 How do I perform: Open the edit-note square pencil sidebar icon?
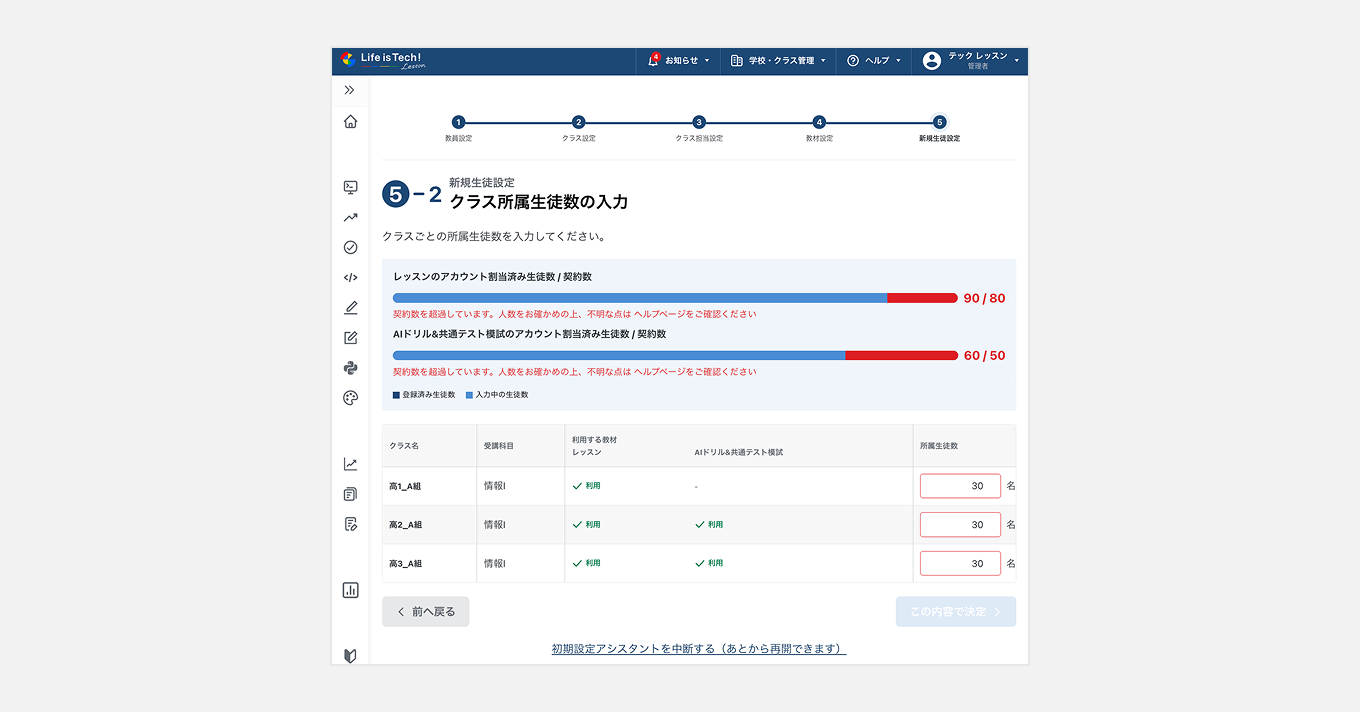(350, 338)
